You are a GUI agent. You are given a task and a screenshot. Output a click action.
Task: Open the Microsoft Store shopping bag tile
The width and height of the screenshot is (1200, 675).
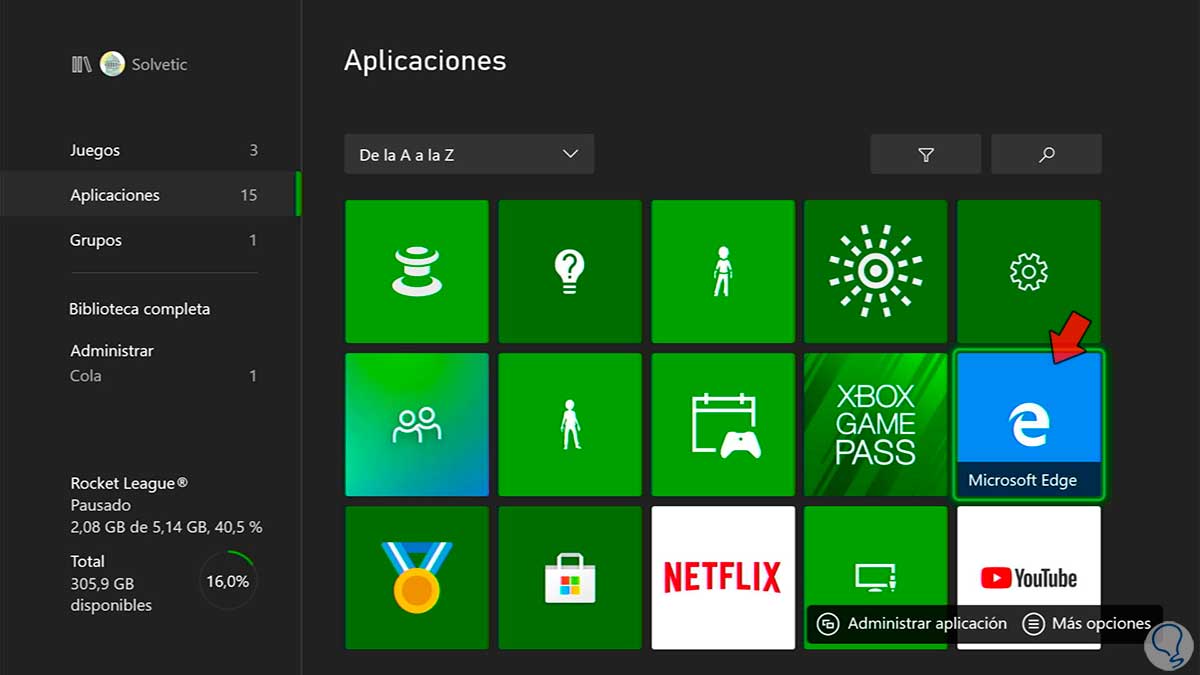570,577
